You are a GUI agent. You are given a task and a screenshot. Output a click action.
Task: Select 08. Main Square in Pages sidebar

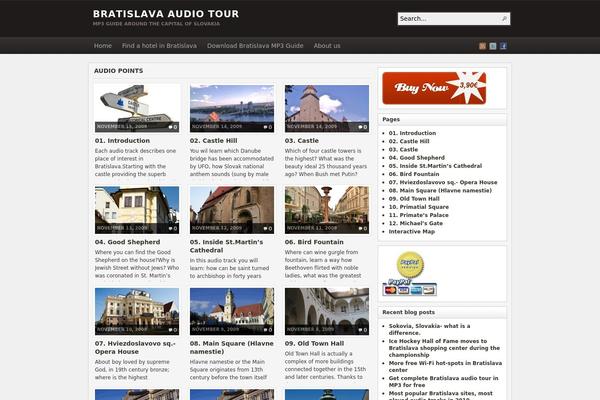(x=440, y=190)
